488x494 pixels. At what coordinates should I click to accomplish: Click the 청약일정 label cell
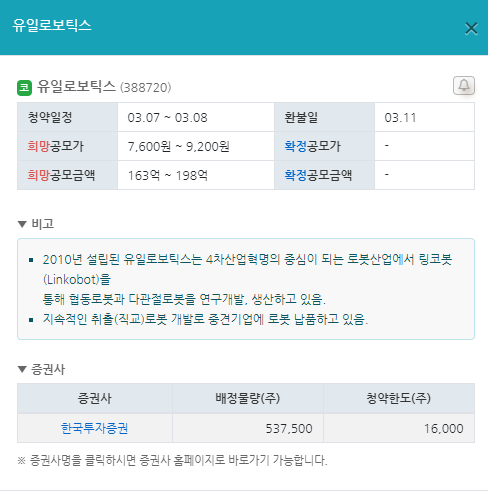[x=67, y=117]
